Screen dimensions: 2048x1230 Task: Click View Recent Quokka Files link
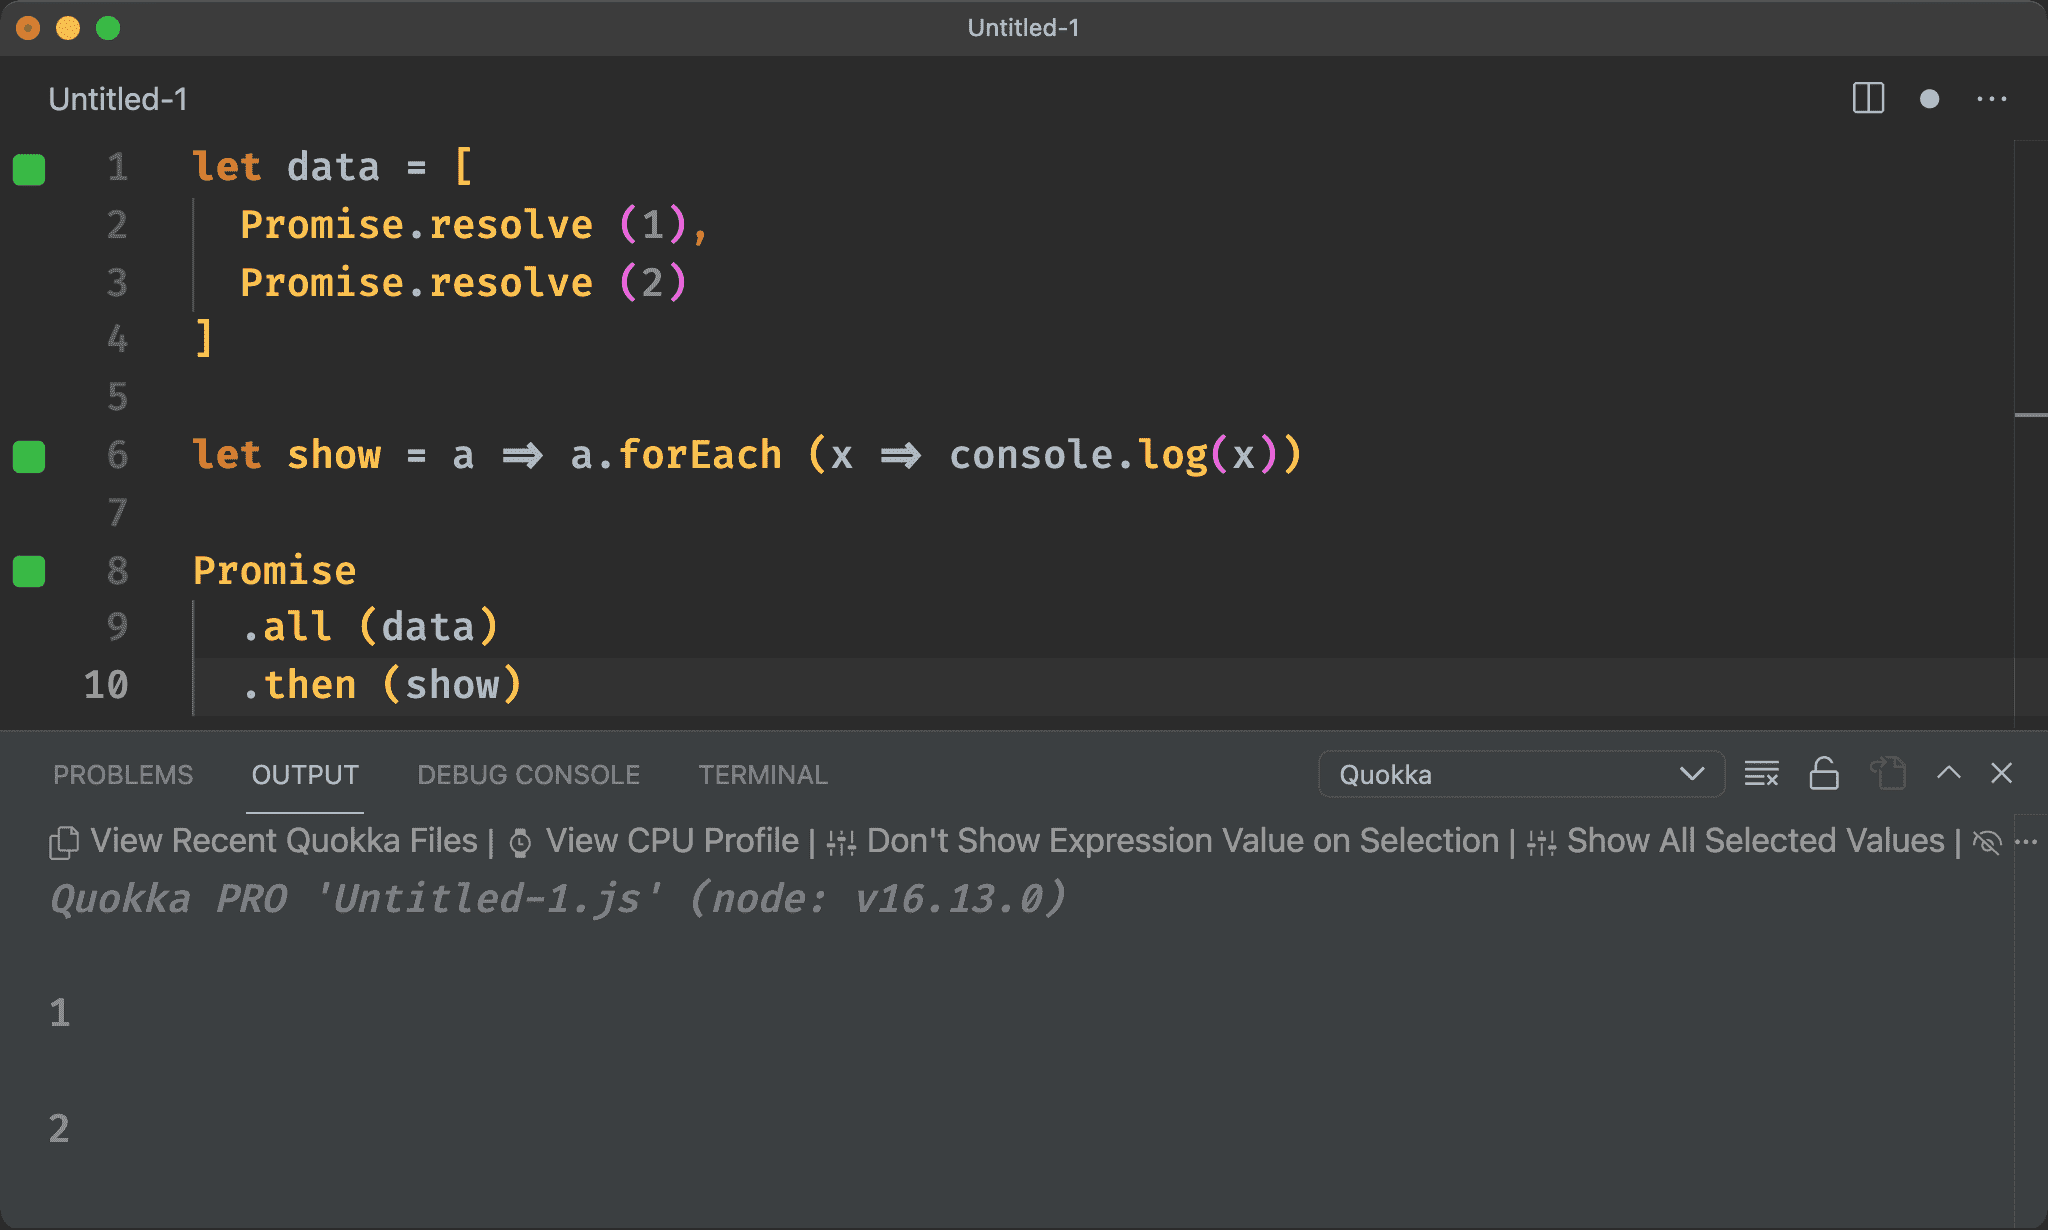(x=283, y=841)
